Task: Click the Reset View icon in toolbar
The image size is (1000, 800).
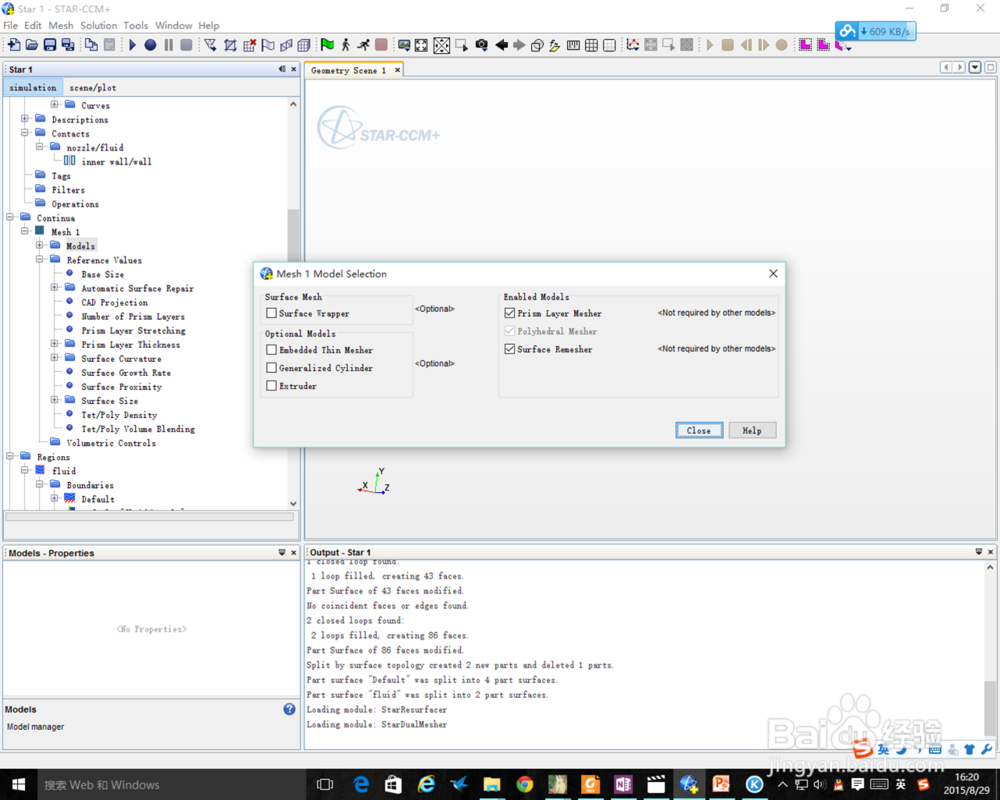Action: point(422,45)
